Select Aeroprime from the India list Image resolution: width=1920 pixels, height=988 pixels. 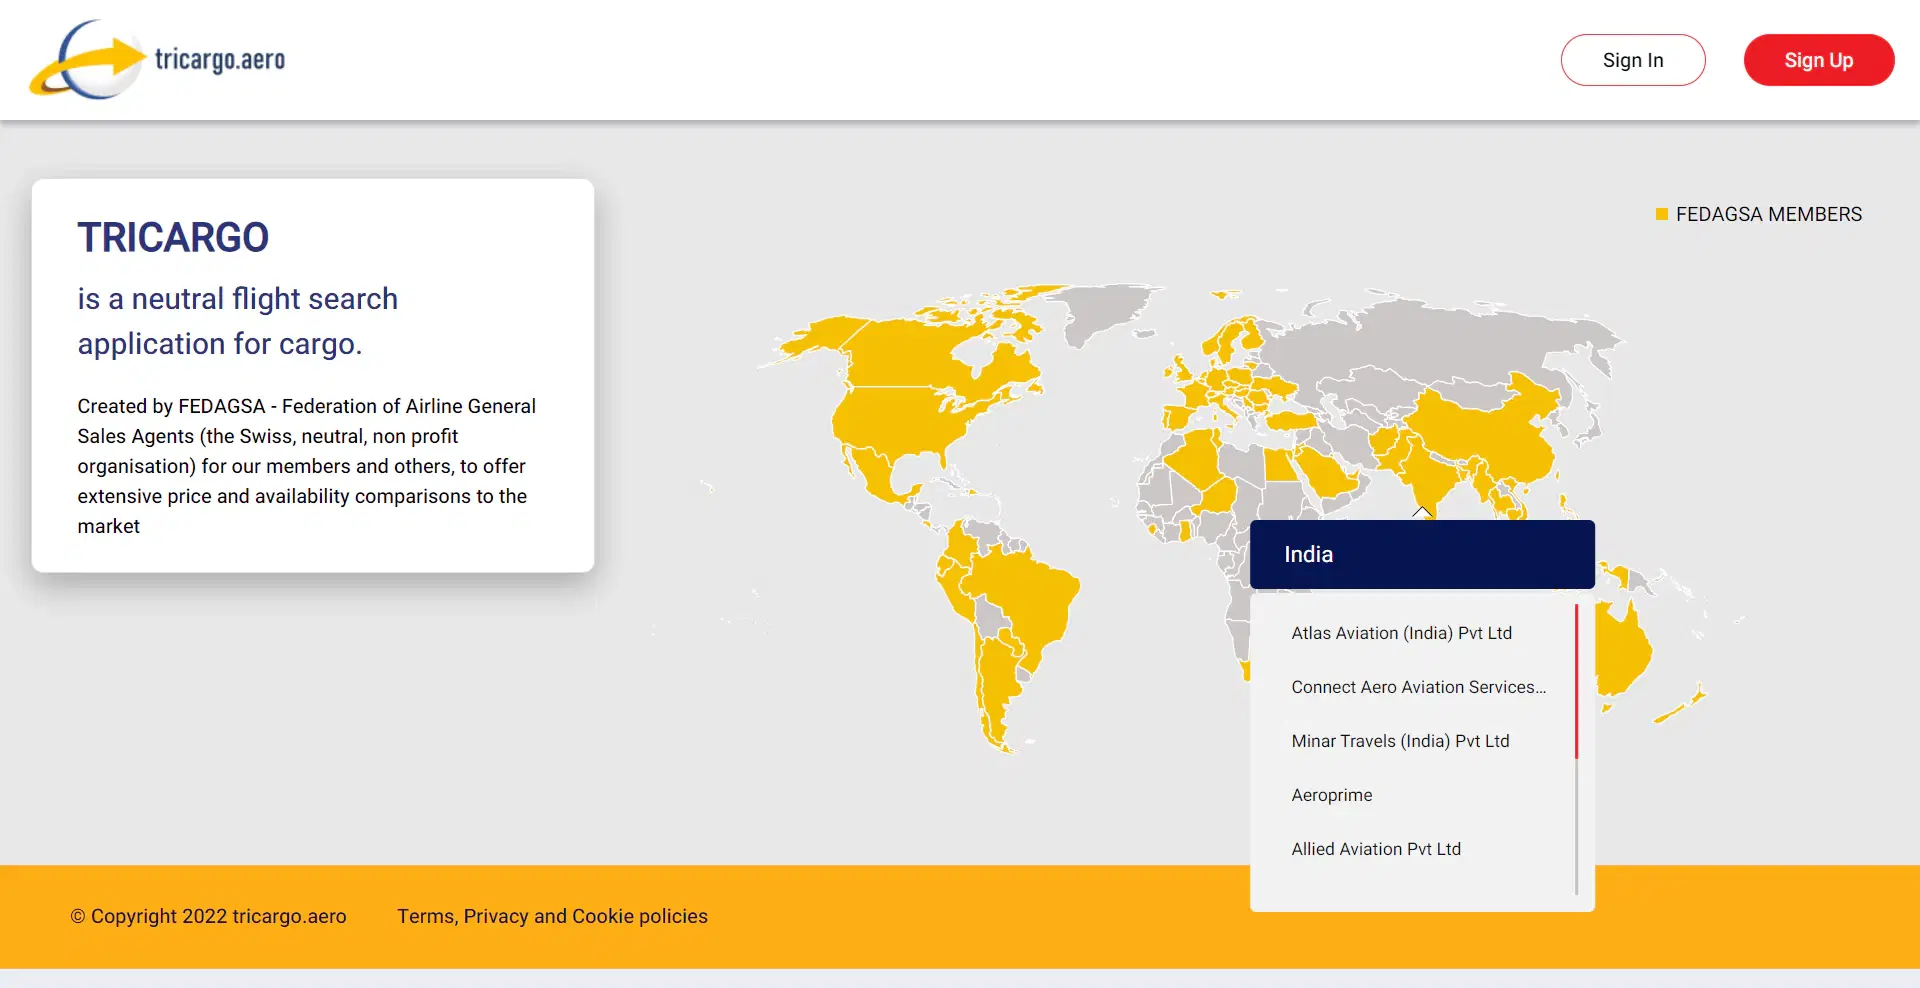coord(1331,795)
